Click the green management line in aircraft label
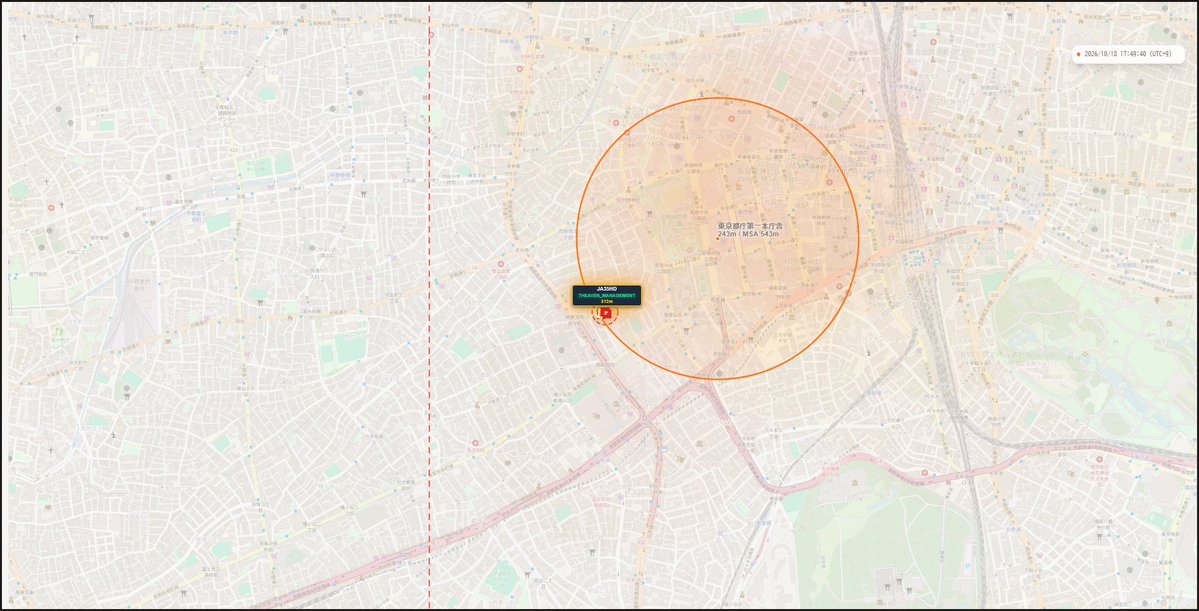The height and width of the screenshot is (611, 1199). tap(606, 295)
